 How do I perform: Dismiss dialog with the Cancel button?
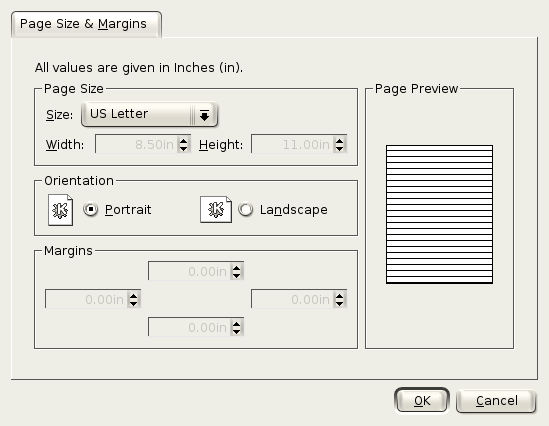pyautogui.click(x=496, y=401)
